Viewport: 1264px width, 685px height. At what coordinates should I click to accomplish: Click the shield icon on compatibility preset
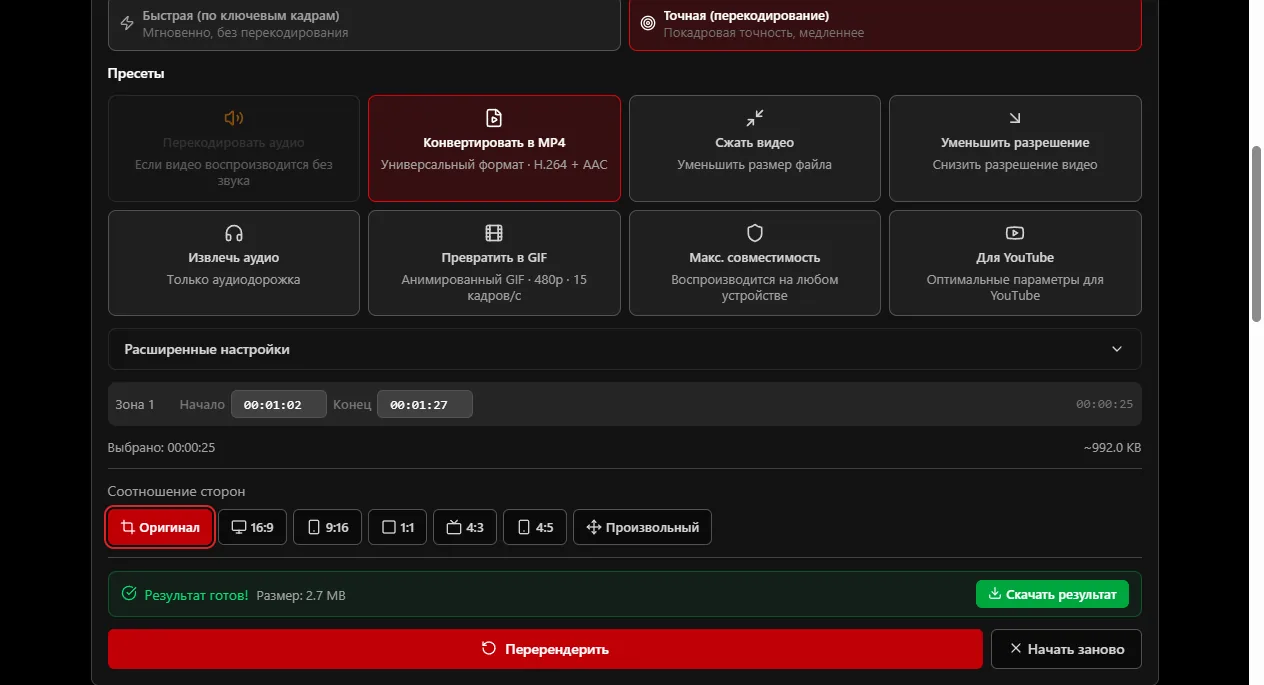[755, 233]
